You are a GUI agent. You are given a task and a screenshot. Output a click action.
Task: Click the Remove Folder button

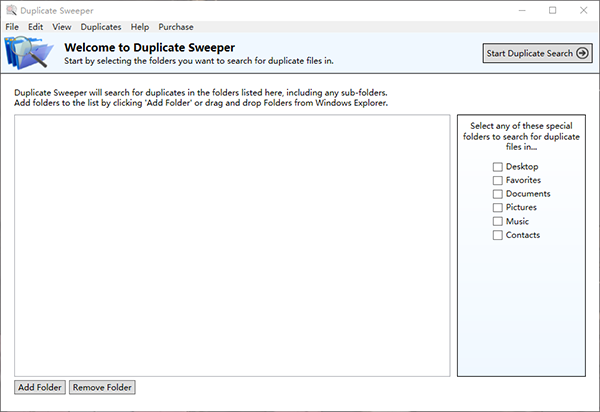point(101,387)
